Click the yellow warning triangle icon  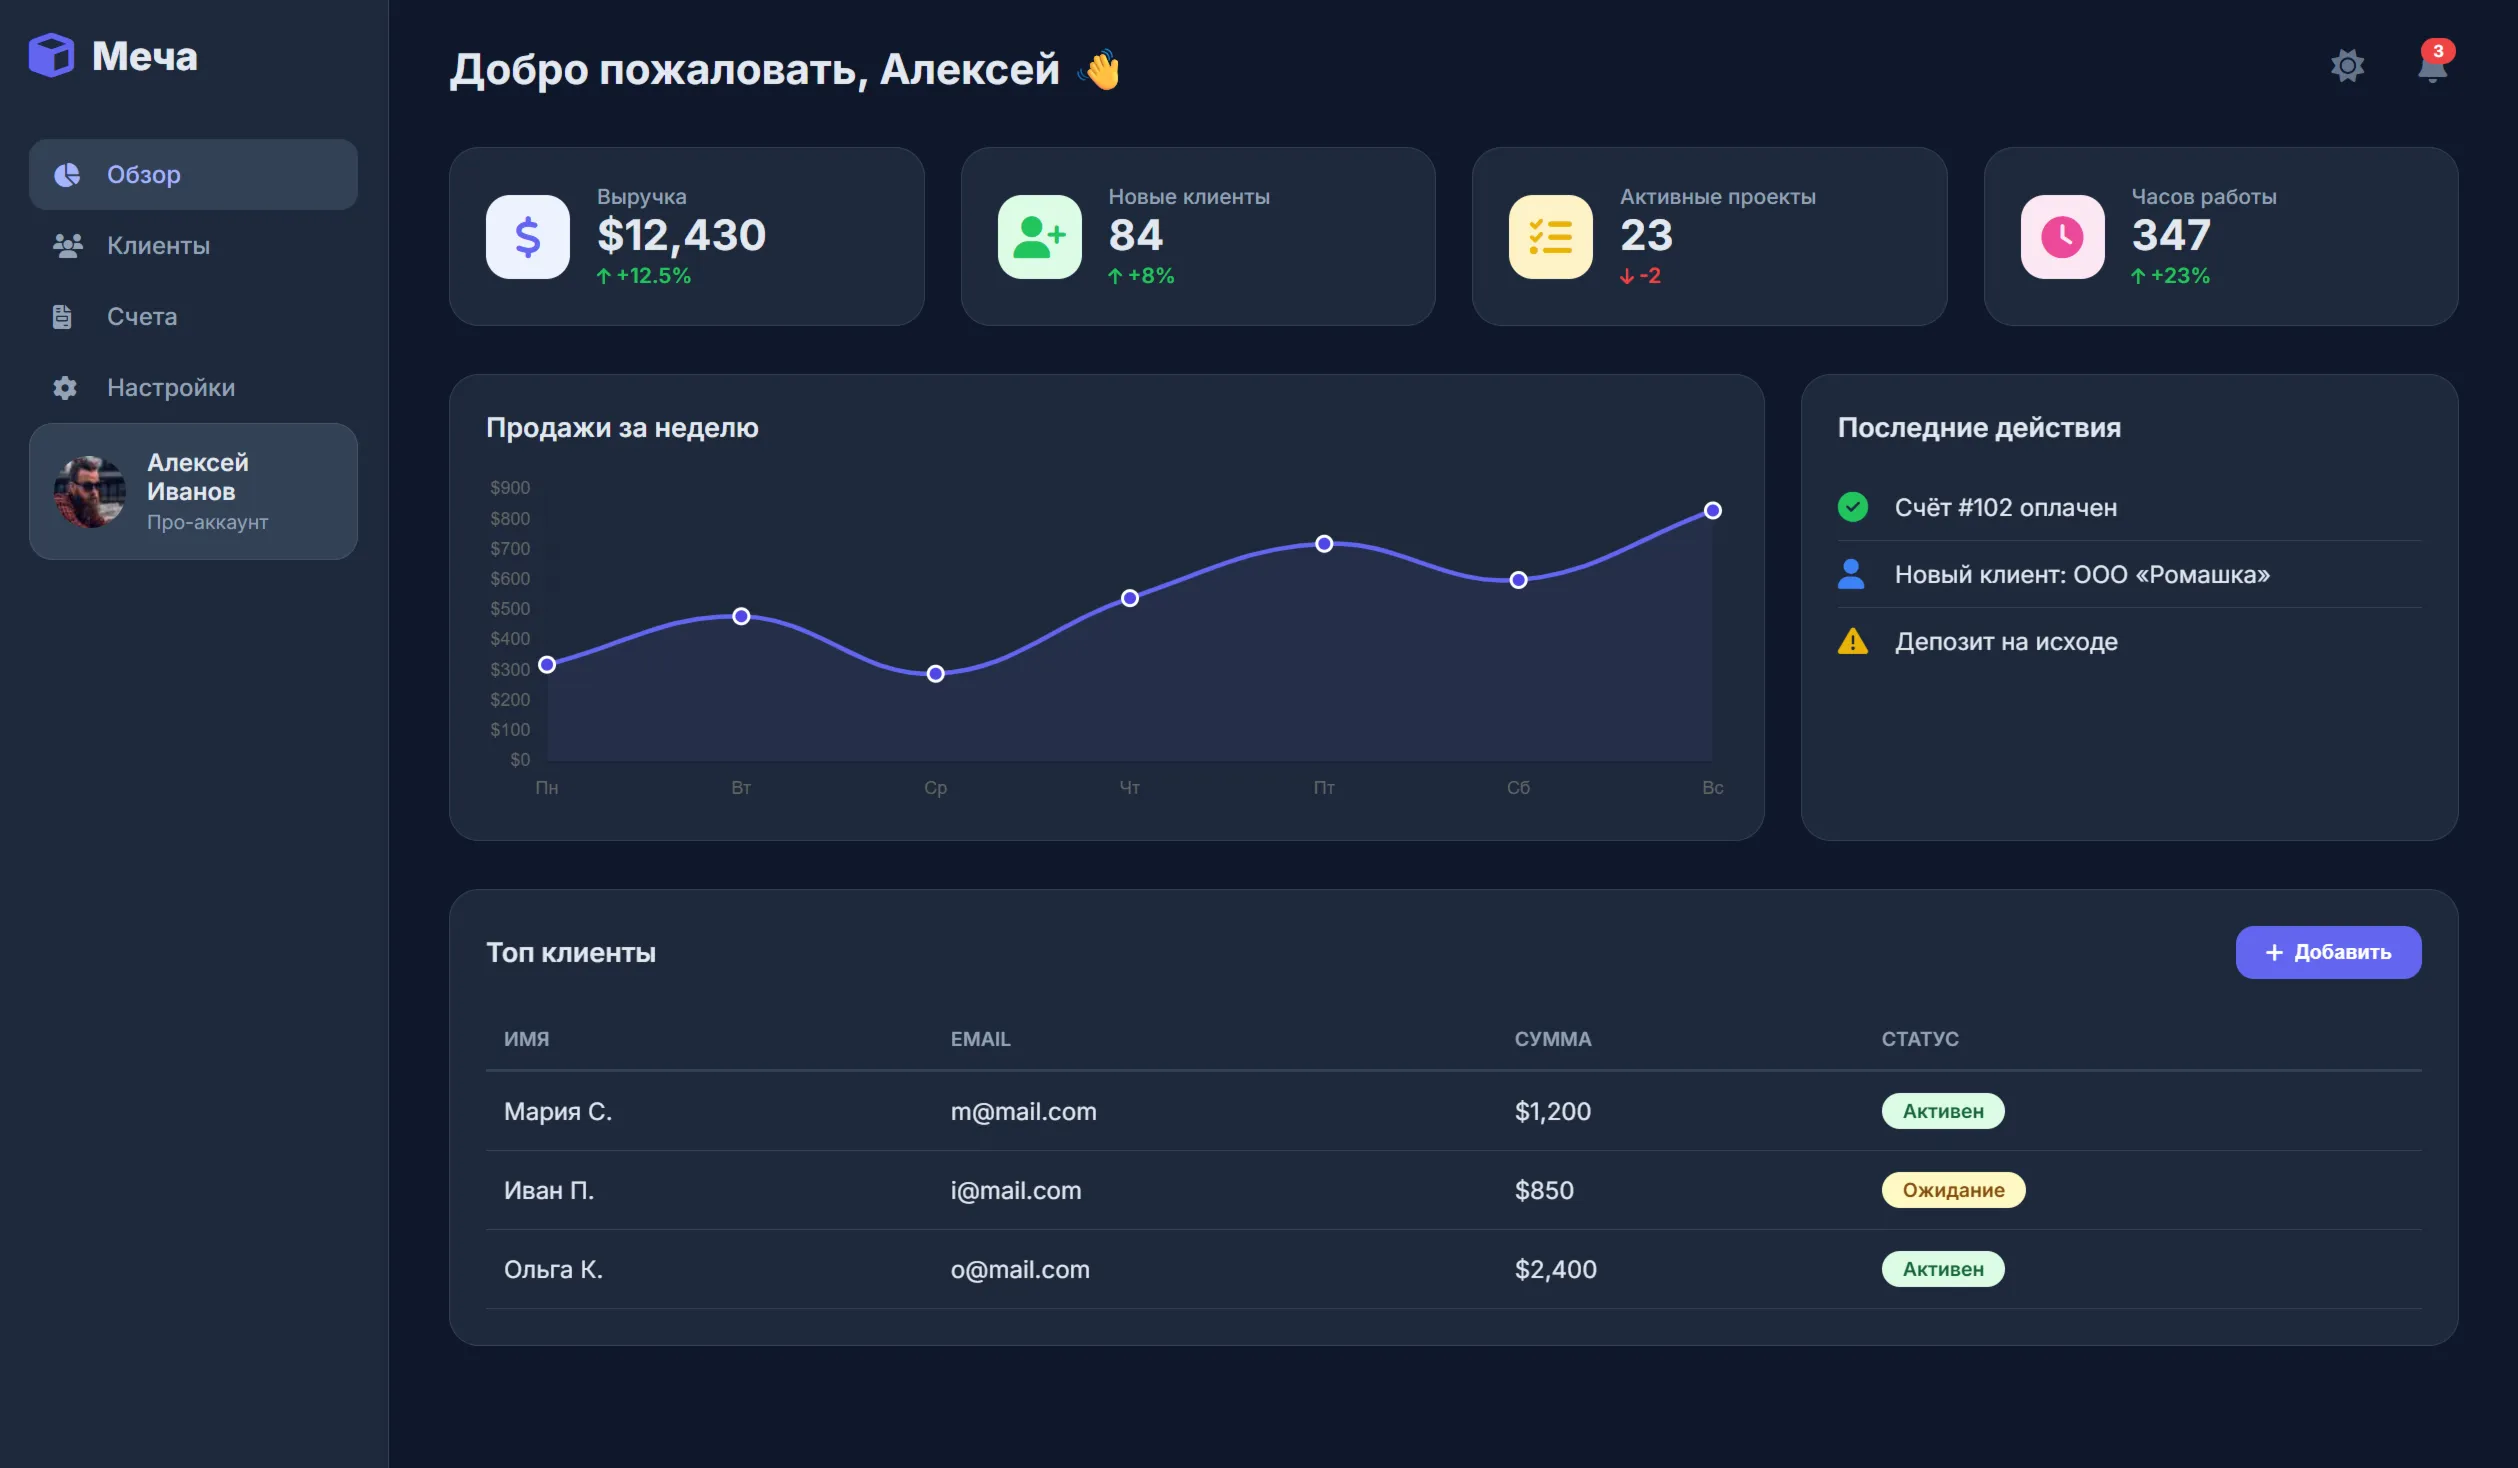tap(1852, 641)
